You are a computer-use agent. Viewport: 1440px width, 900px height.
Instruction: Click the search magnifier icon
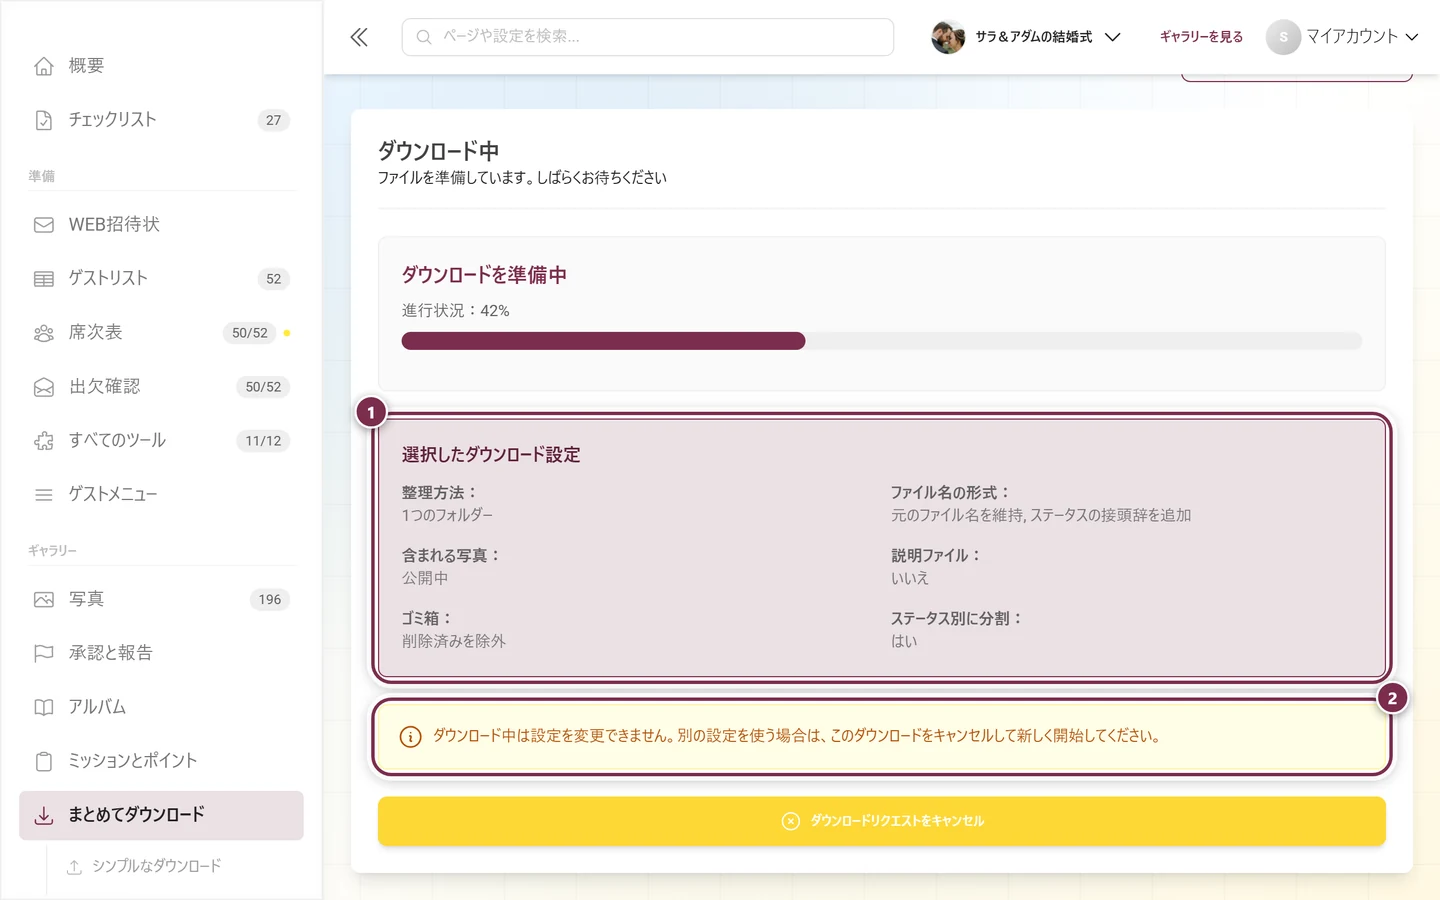click(424, 37)
